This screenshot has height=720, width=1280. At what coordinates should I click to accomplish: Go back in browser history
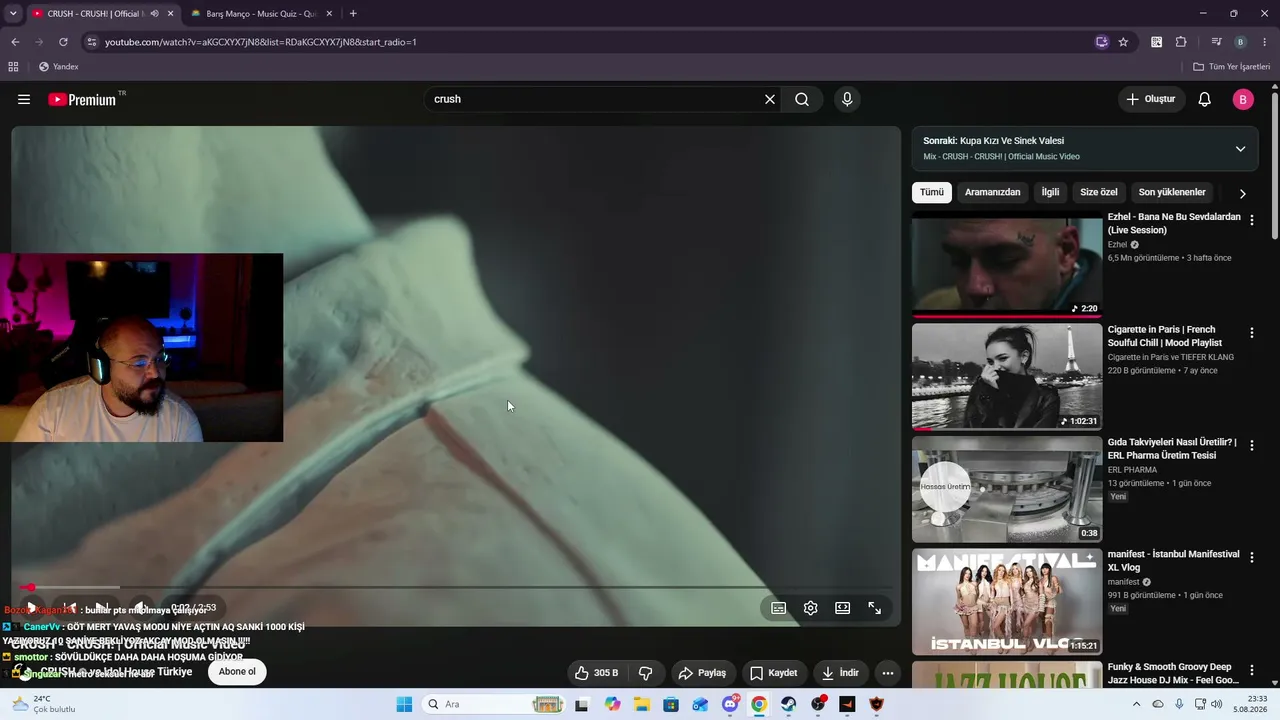(15, 42)
